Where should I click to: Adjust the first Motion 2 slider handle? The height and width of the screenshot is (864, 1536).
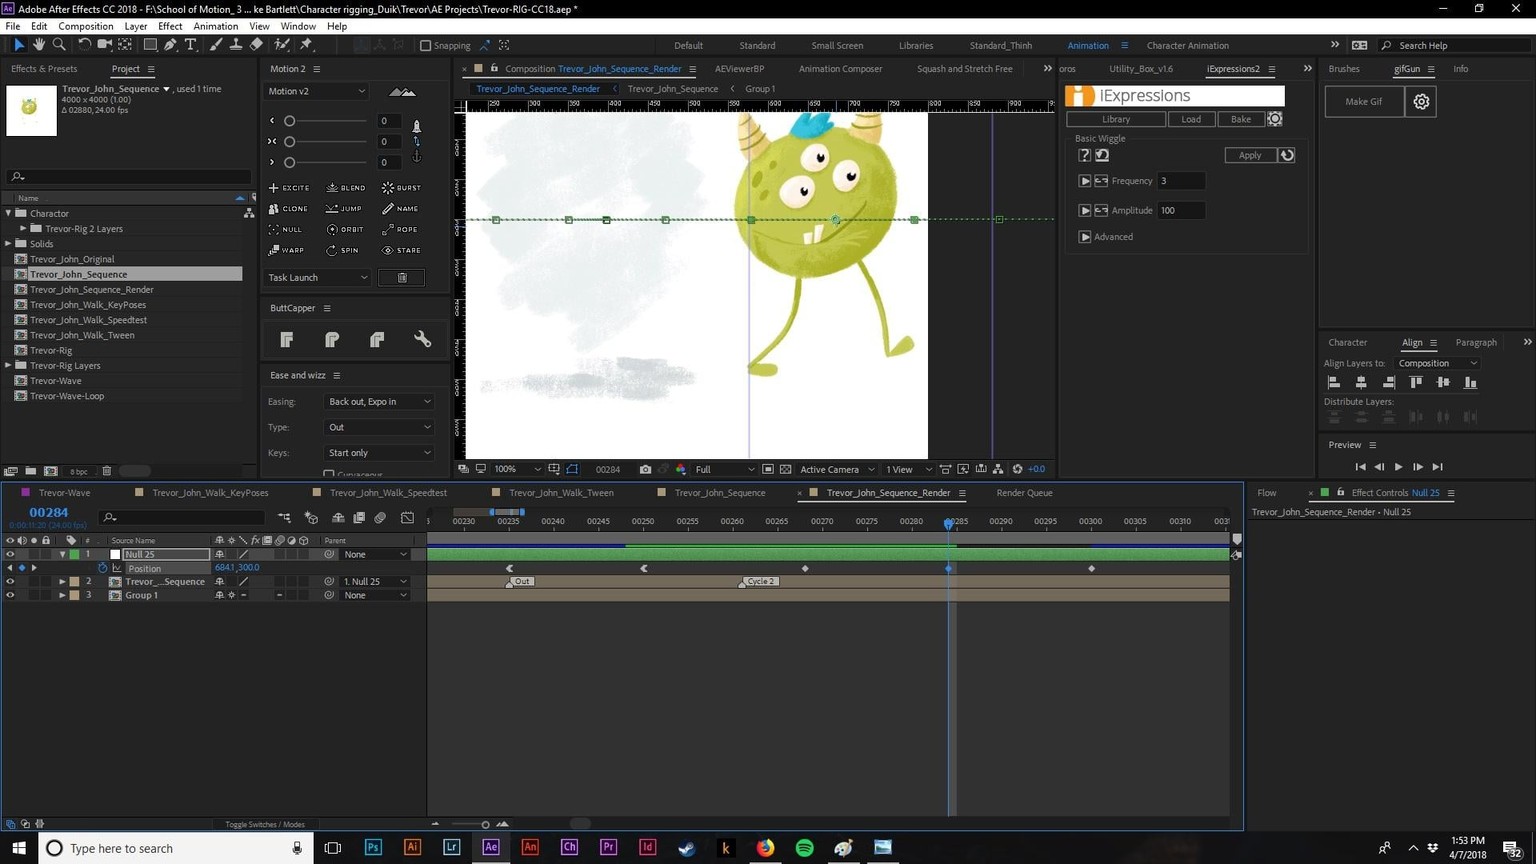pos(289,121)
